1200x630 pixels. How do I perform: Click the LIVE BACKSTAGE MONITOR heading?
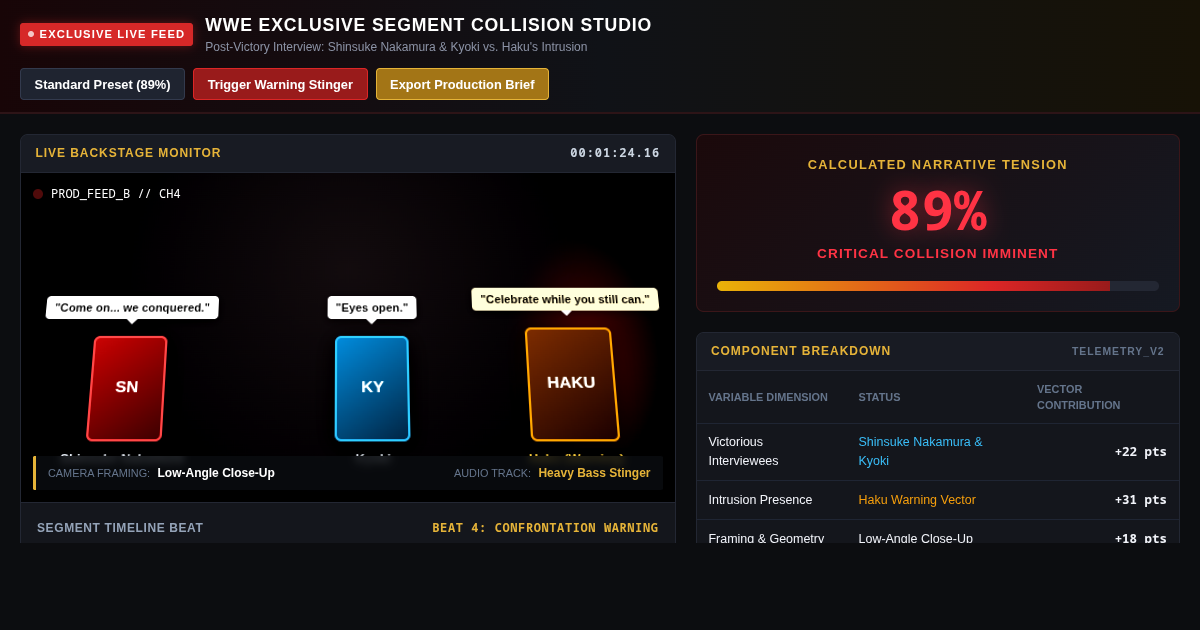click(128, 153)
